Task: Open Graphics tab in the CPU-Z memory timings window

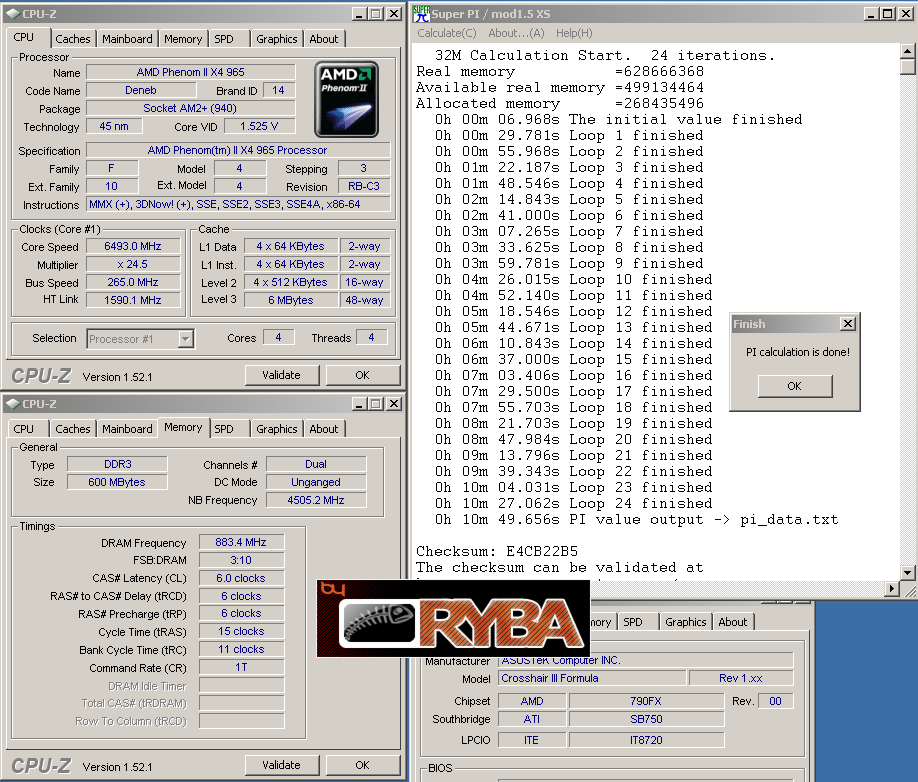Action: tap(276, 429)
